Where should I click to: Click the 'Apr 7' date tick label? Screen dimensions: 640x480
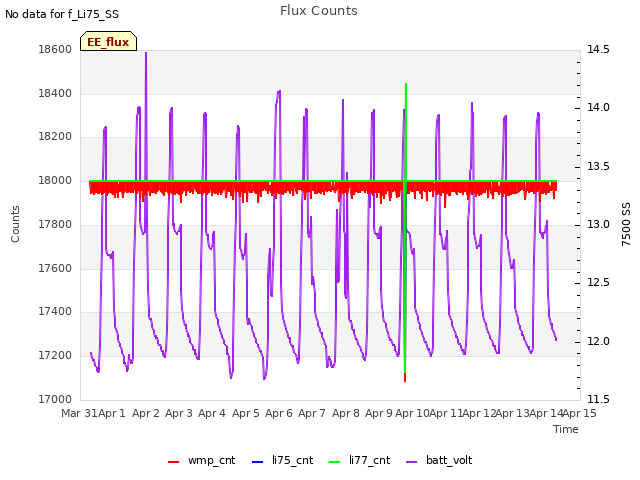(312, 413)
